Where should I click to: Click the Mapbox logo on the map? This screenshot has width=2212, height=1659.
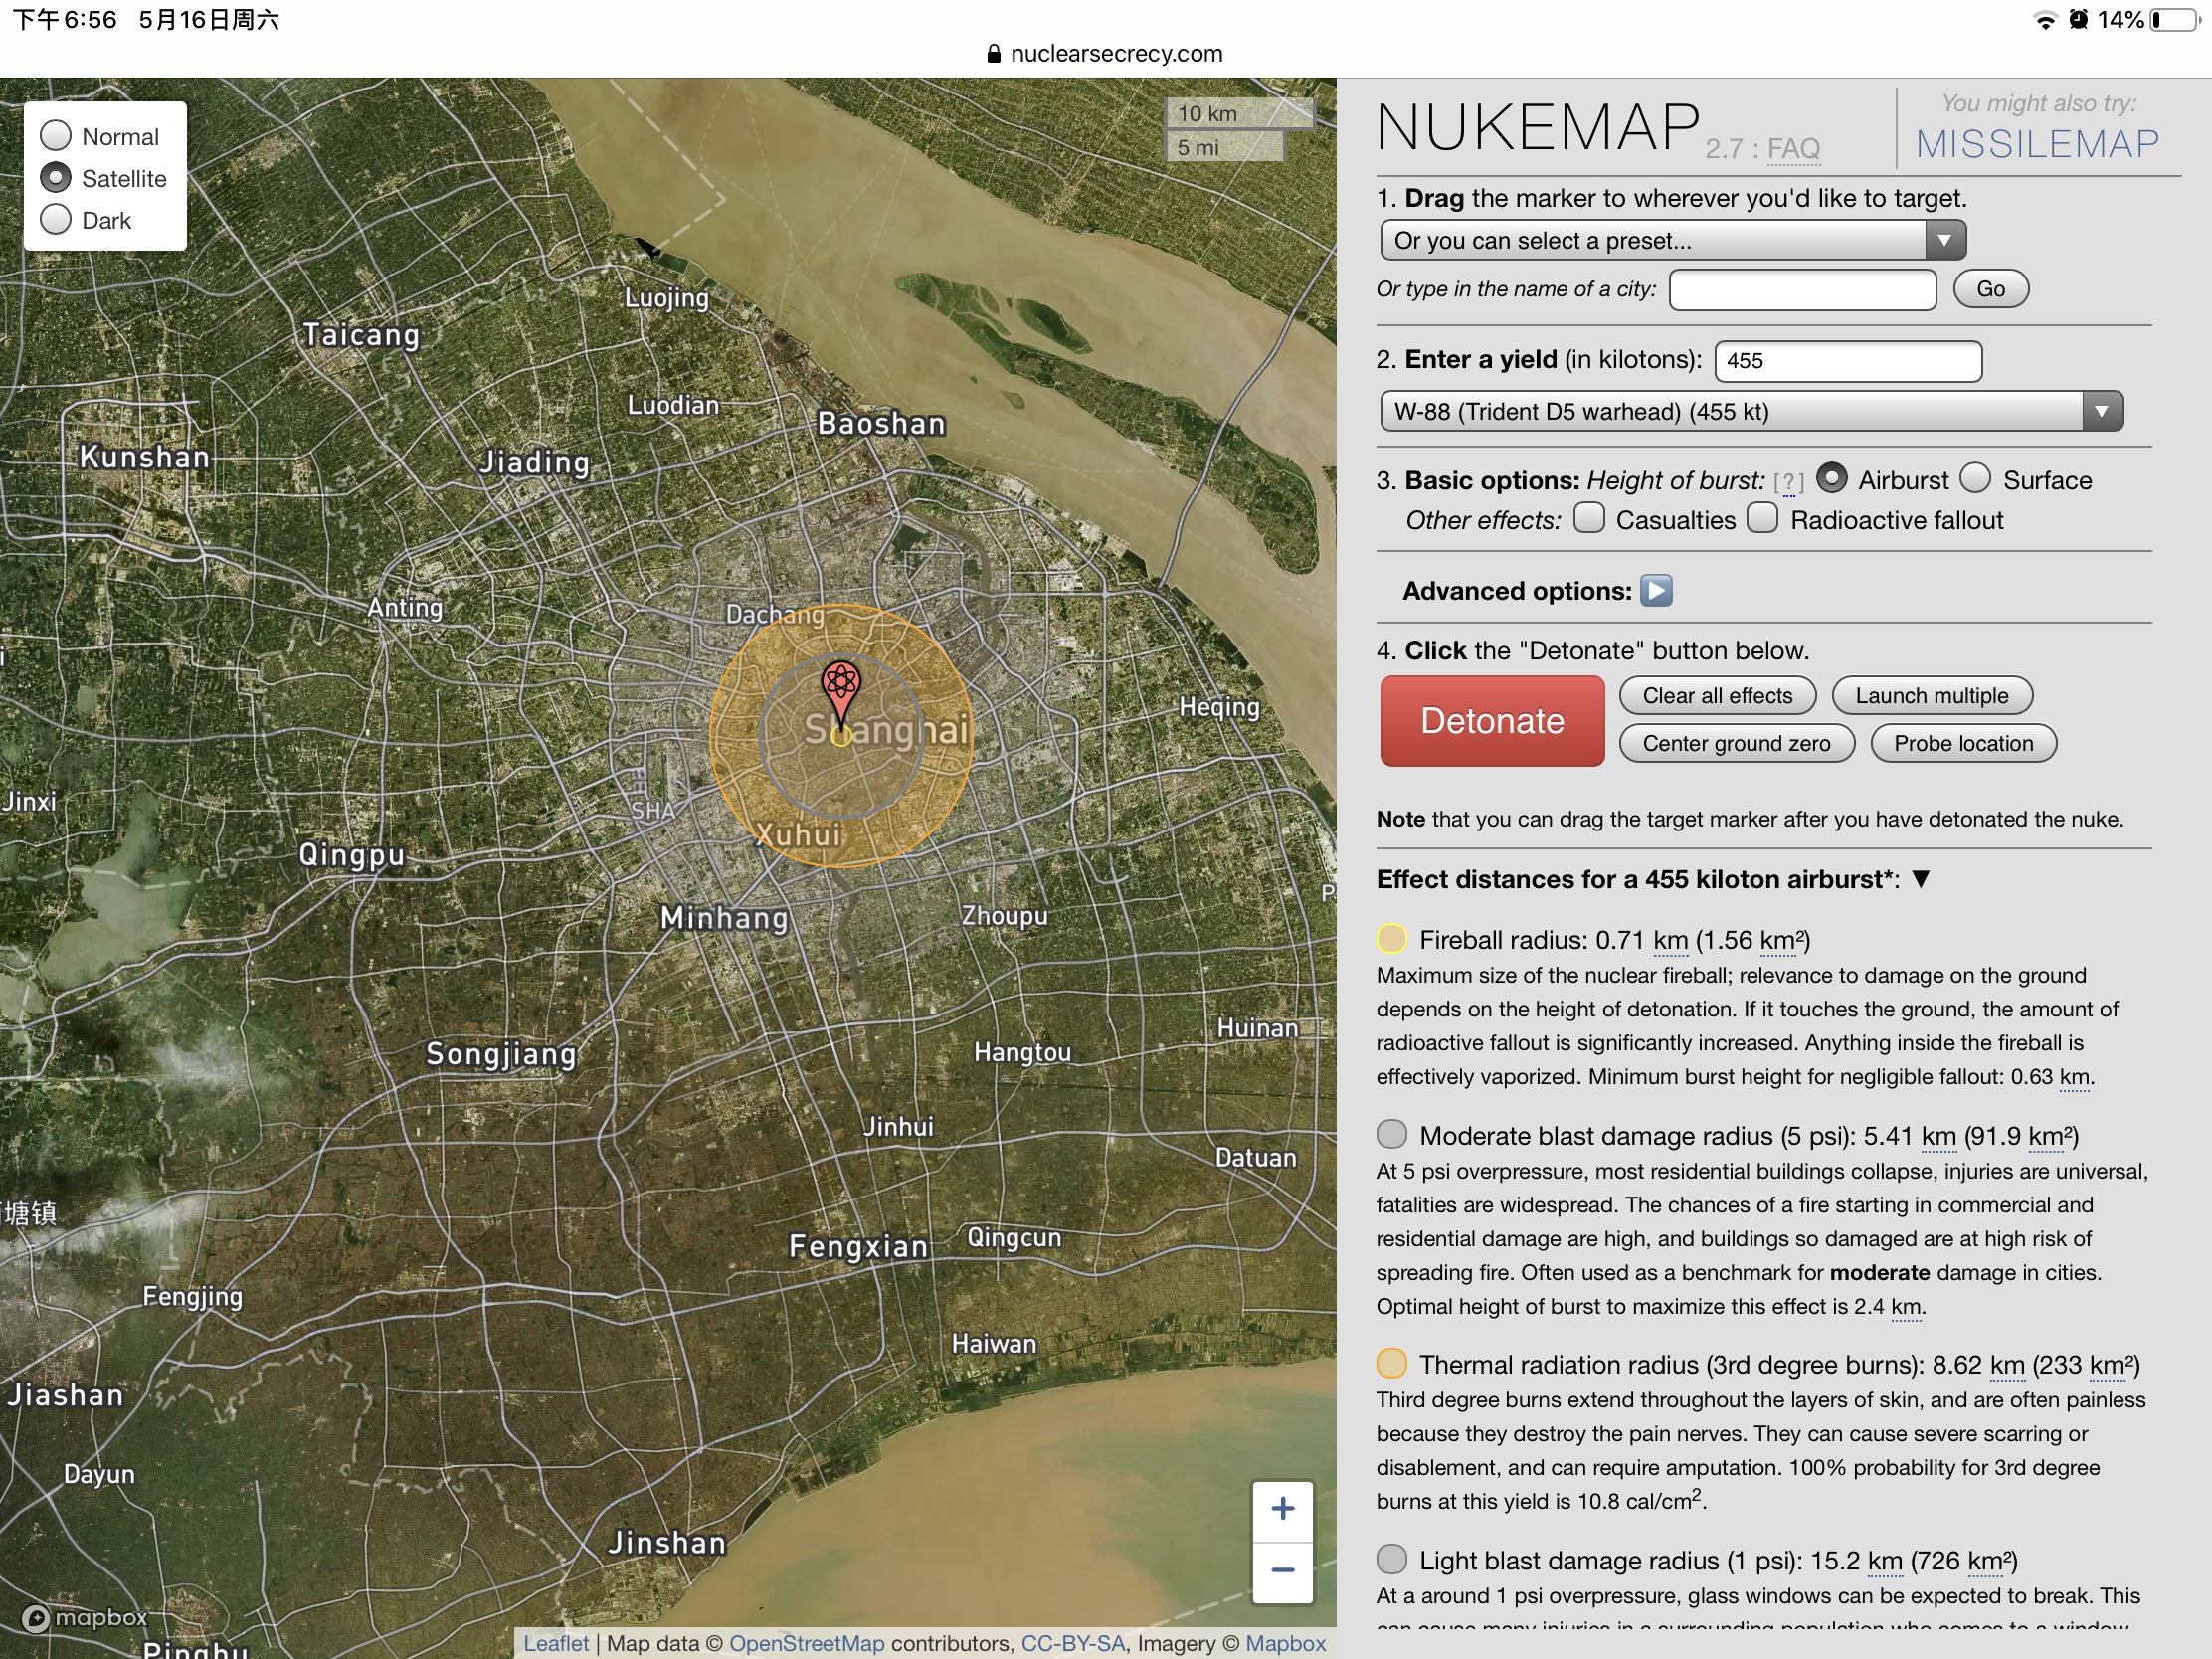[x=85, y=1617]
